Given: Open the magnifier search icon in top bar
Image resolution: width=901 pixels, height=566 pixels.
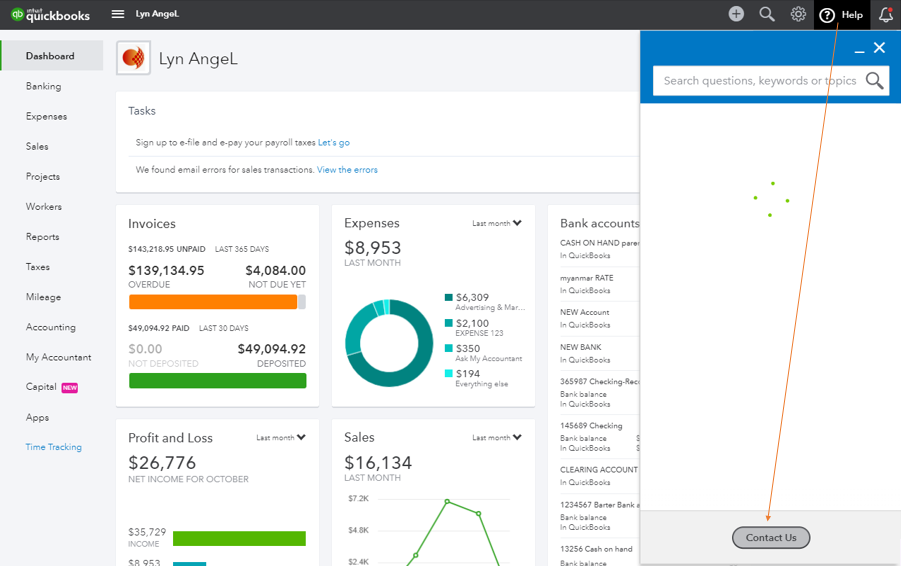Looking at the screenshot, I should click(x=767, y=14).
